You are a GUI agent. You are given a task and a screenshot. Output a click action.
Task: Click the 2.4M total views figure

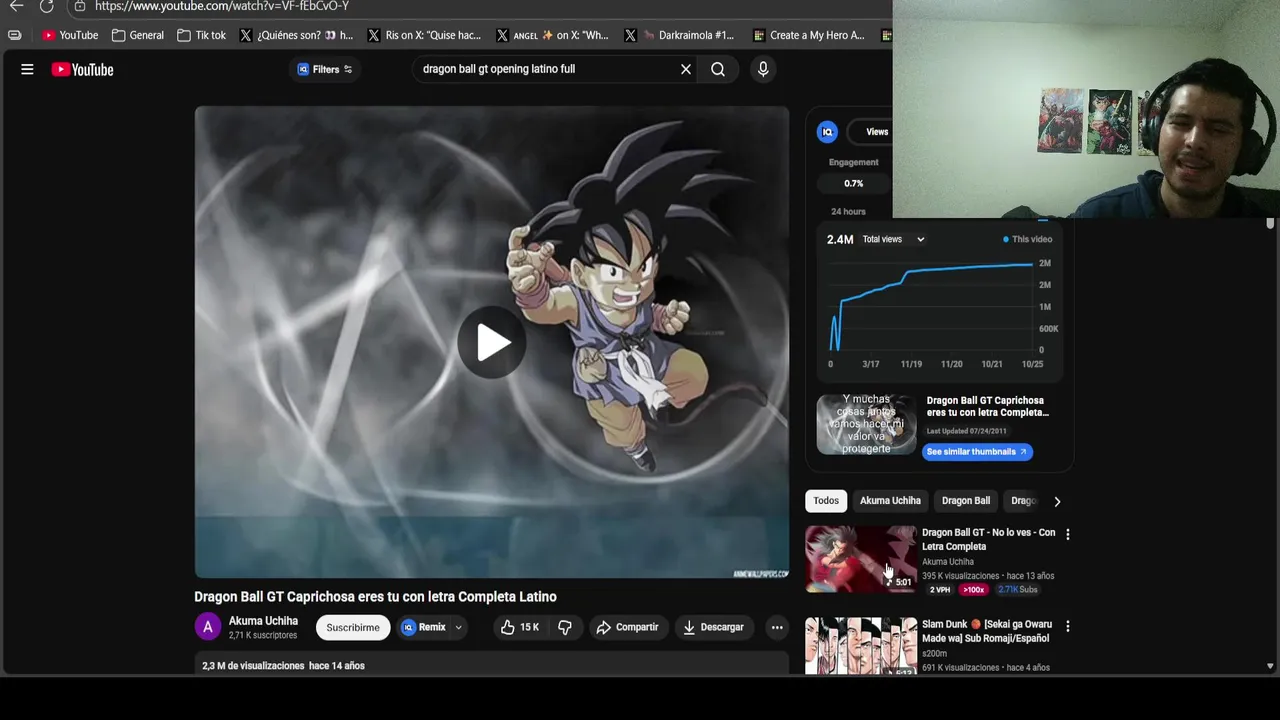(x=840, y=239)
